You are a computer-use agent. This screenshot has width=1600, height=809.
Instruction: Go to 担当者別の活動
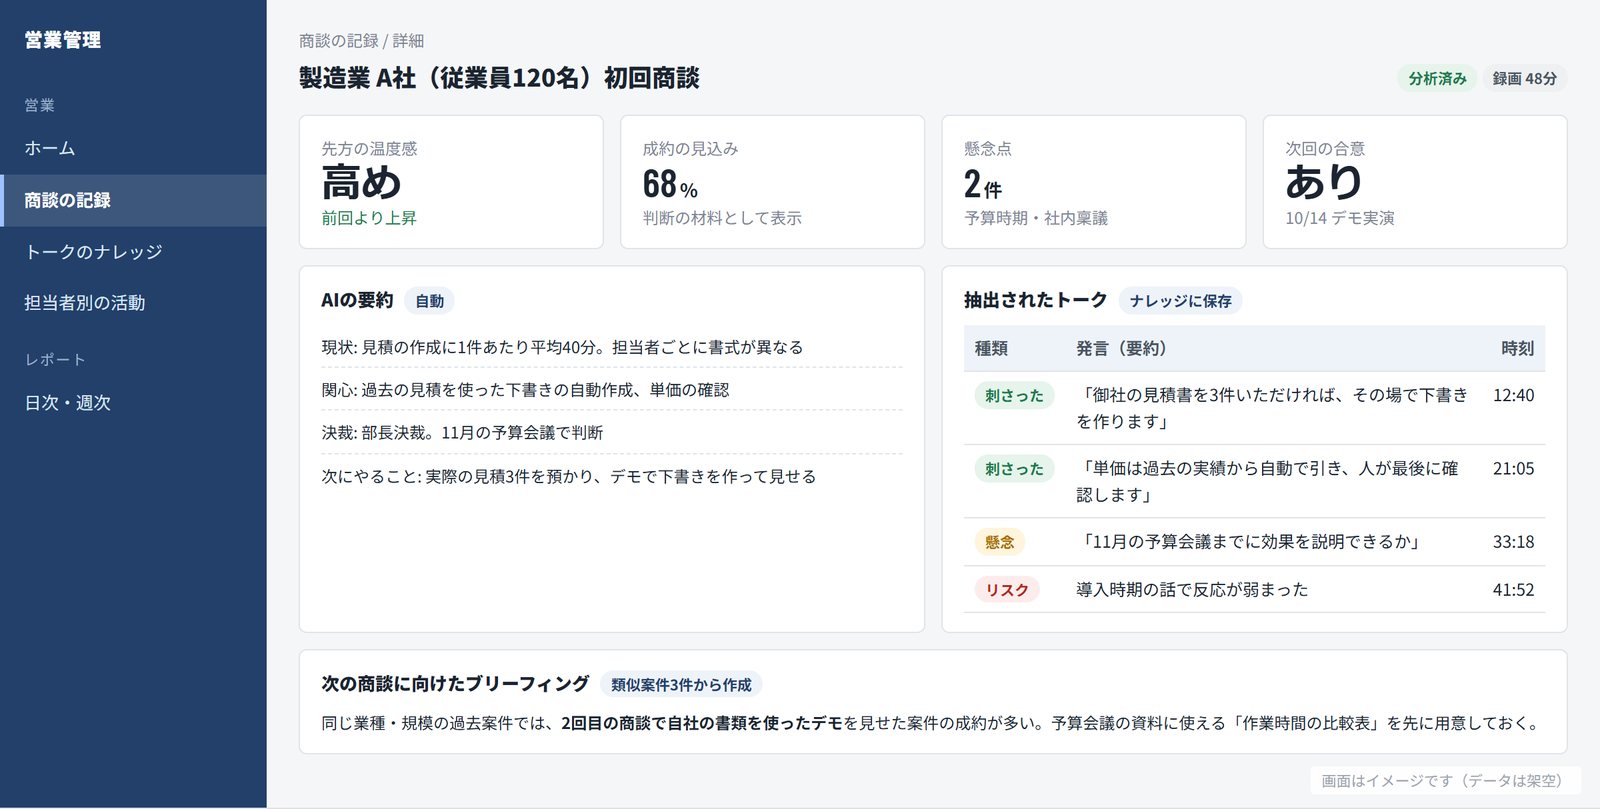(133, 303)
